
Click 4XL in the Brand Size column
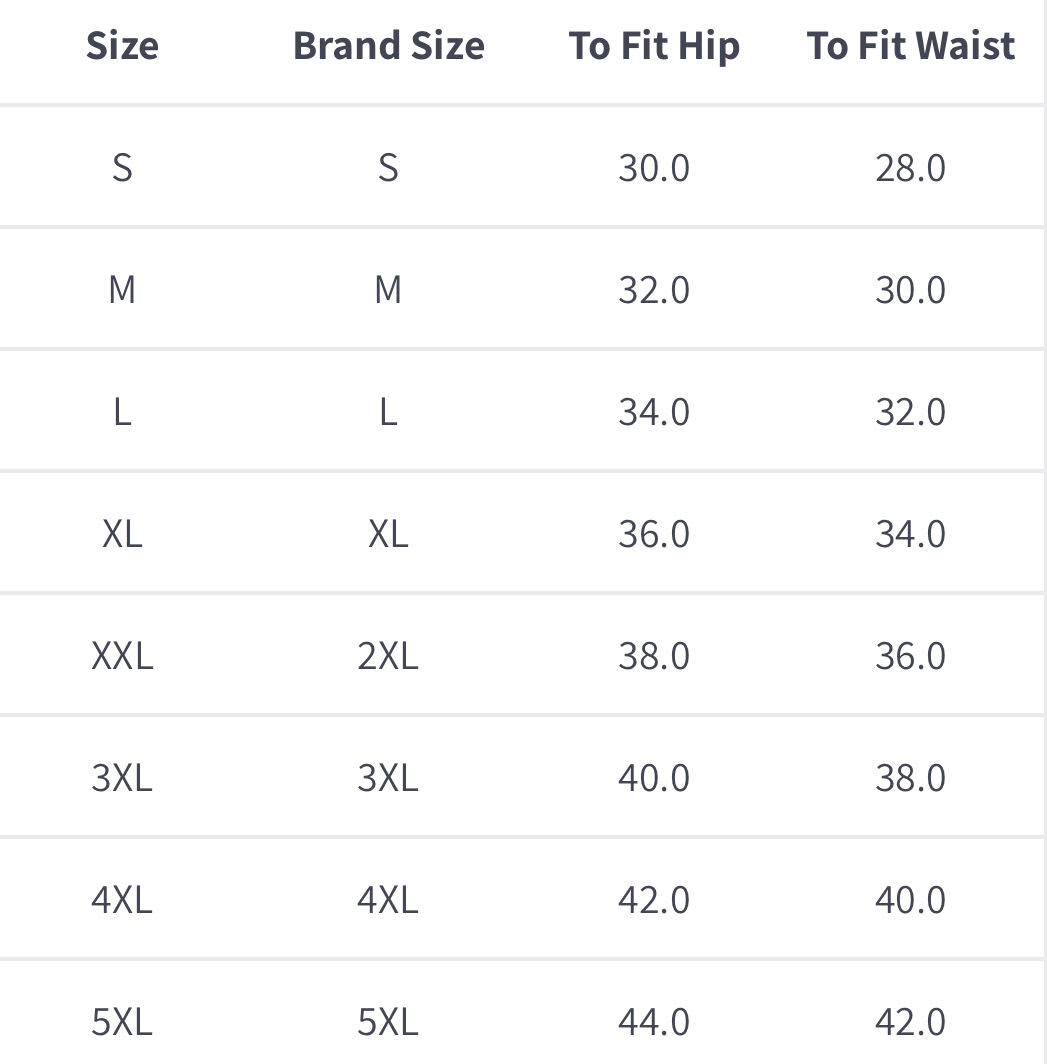[x=388, y=900]
